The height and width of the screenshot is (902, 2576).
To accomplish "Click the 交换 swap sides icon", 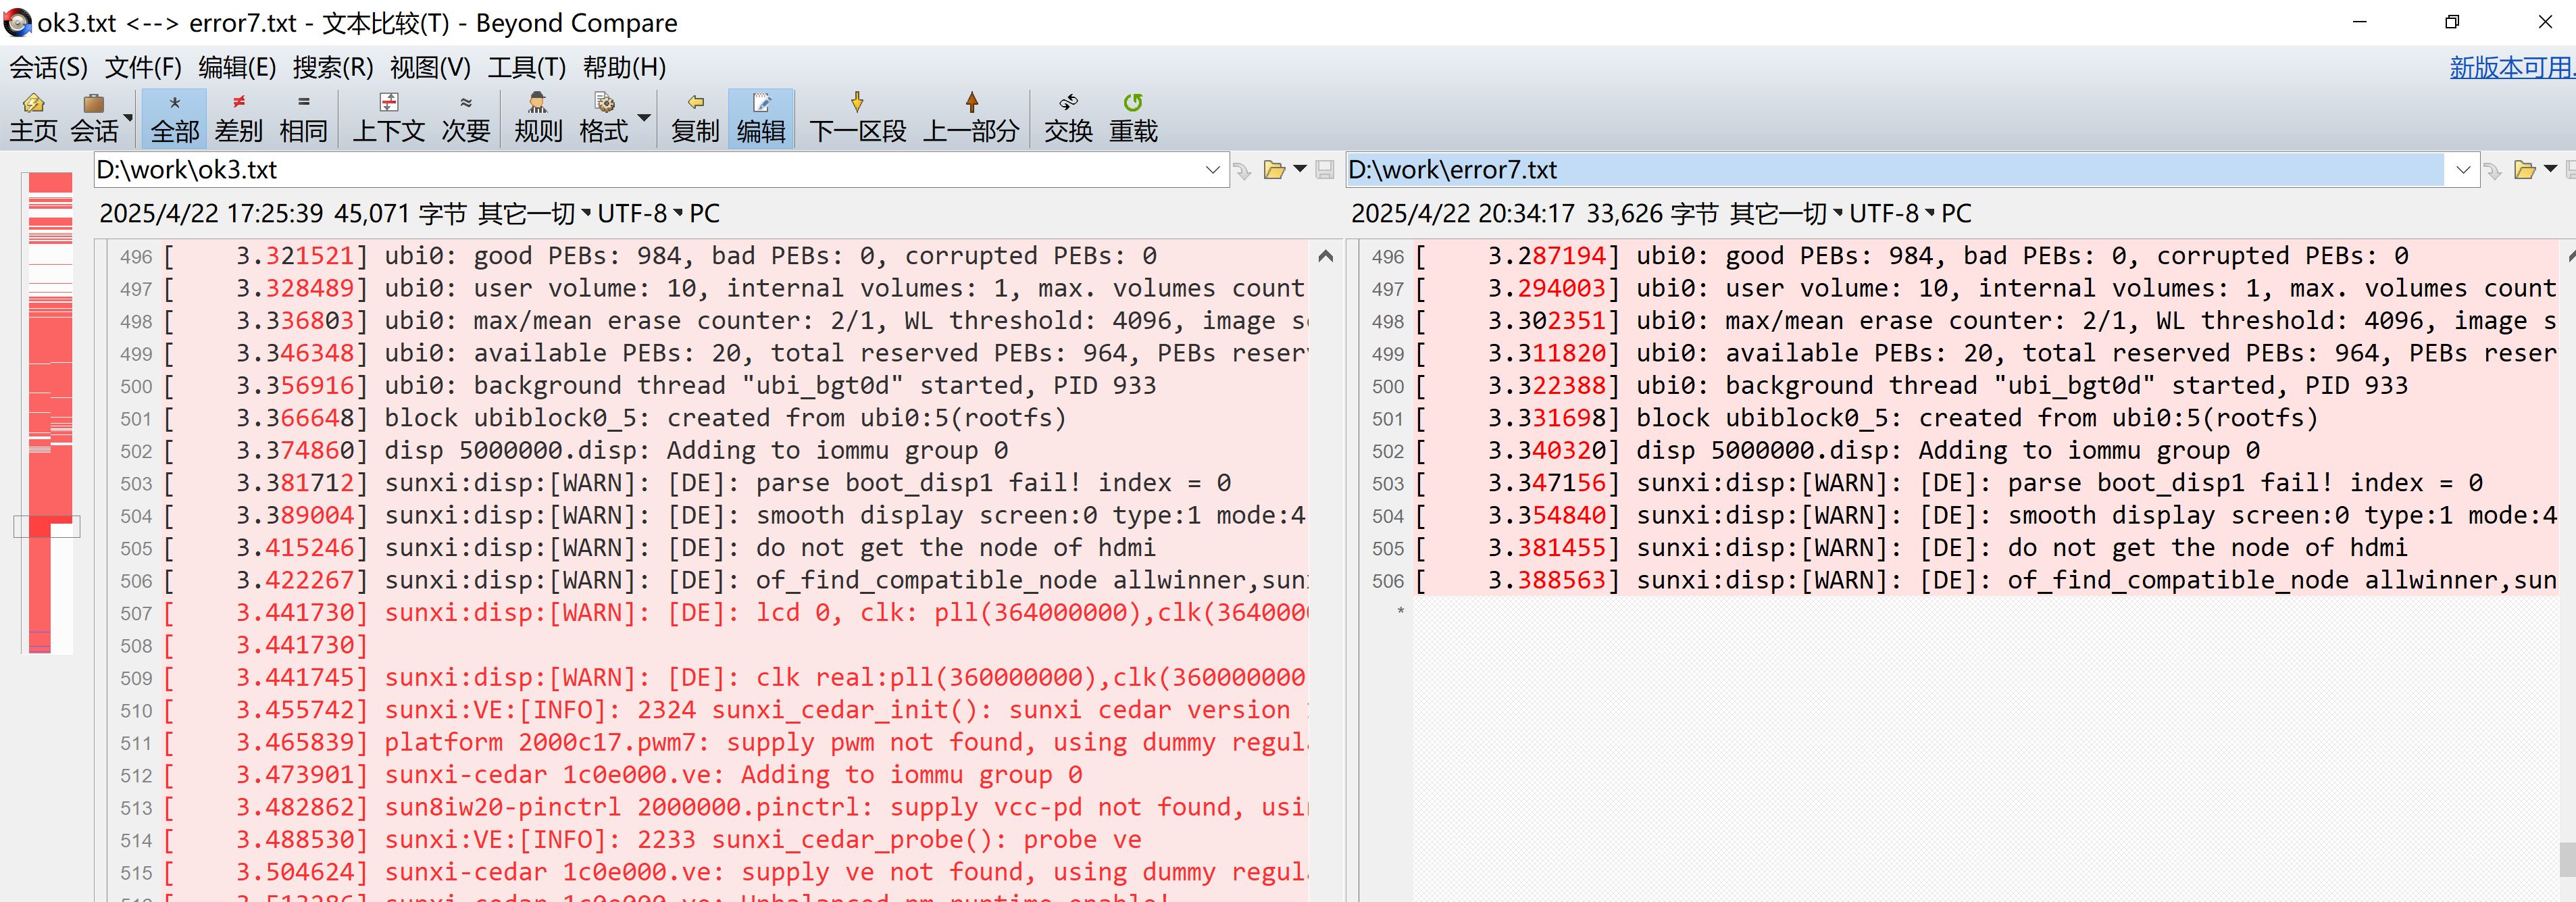I will coord(1068,118).
